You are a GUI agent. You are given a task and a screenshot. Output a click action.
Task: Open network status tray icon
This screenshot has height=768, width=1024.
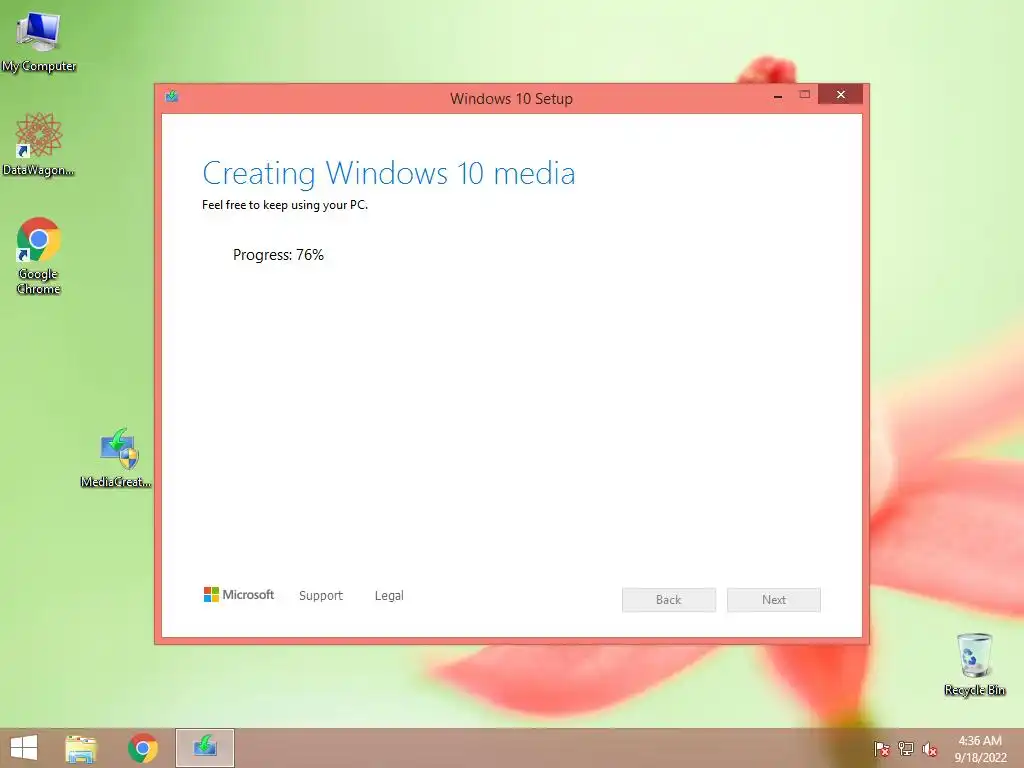coord(906,748)
